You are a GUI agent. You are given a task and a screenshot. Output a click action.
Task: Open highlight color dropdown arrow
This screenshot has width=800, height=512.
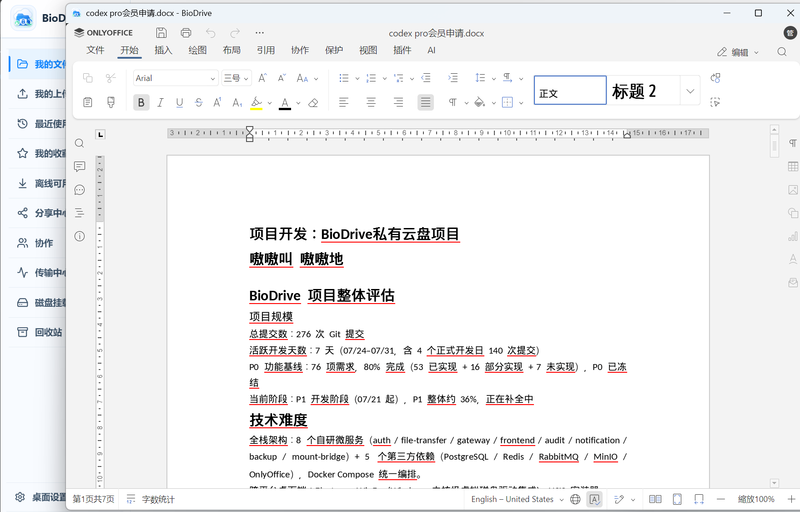269,103
